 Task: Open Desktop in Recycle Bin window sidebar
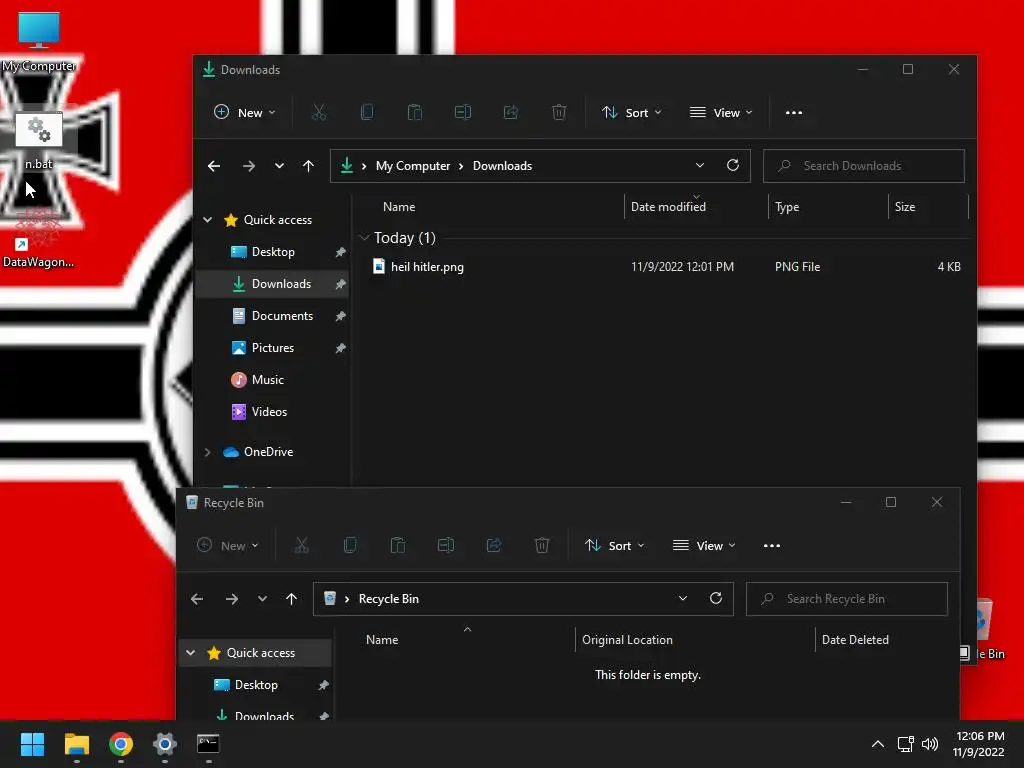click(x=255, y=685)
